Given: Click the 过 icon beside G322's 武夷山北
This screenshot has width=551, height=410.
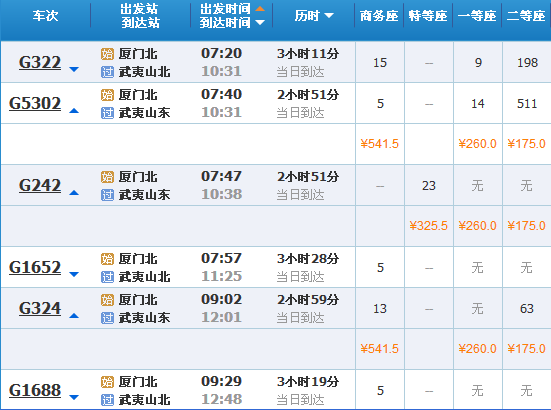Looking at the screenshot, I should point(107,72).
